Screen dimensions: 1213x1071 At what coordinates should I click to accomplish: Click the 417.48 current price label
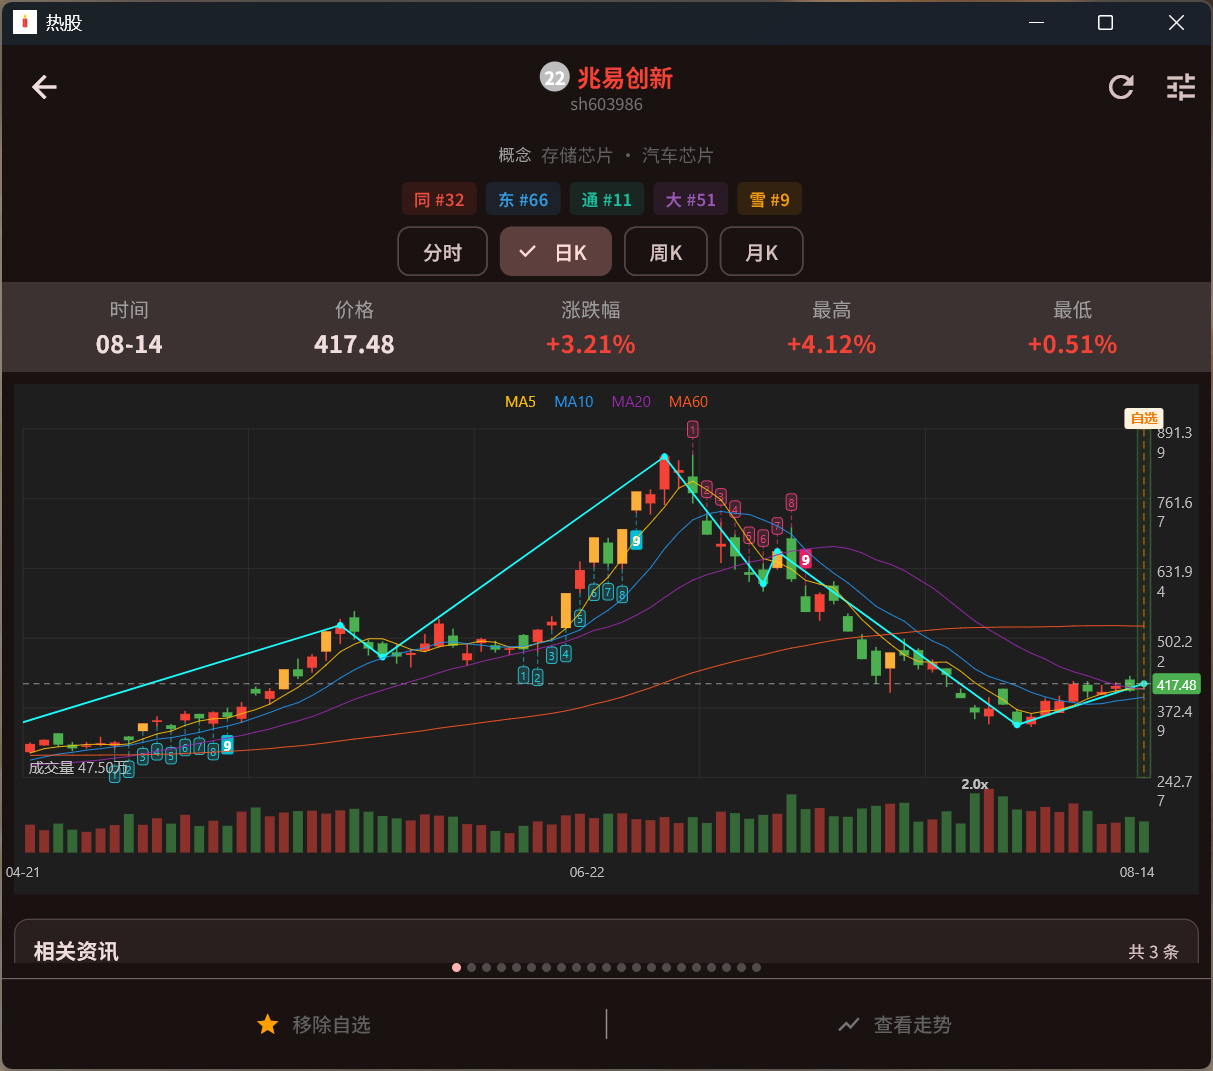pos(1176,685)
